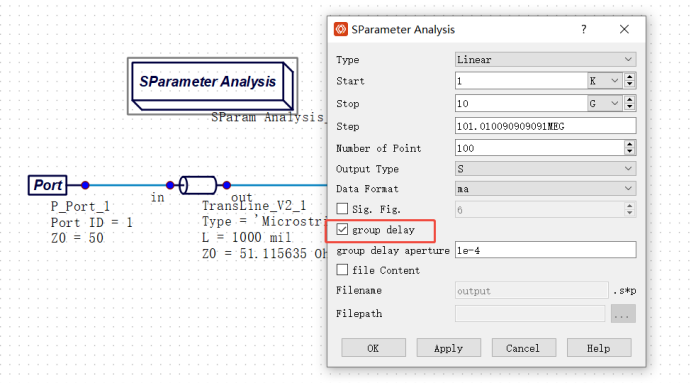Increase Number of Point with stepper

[630, 144]
